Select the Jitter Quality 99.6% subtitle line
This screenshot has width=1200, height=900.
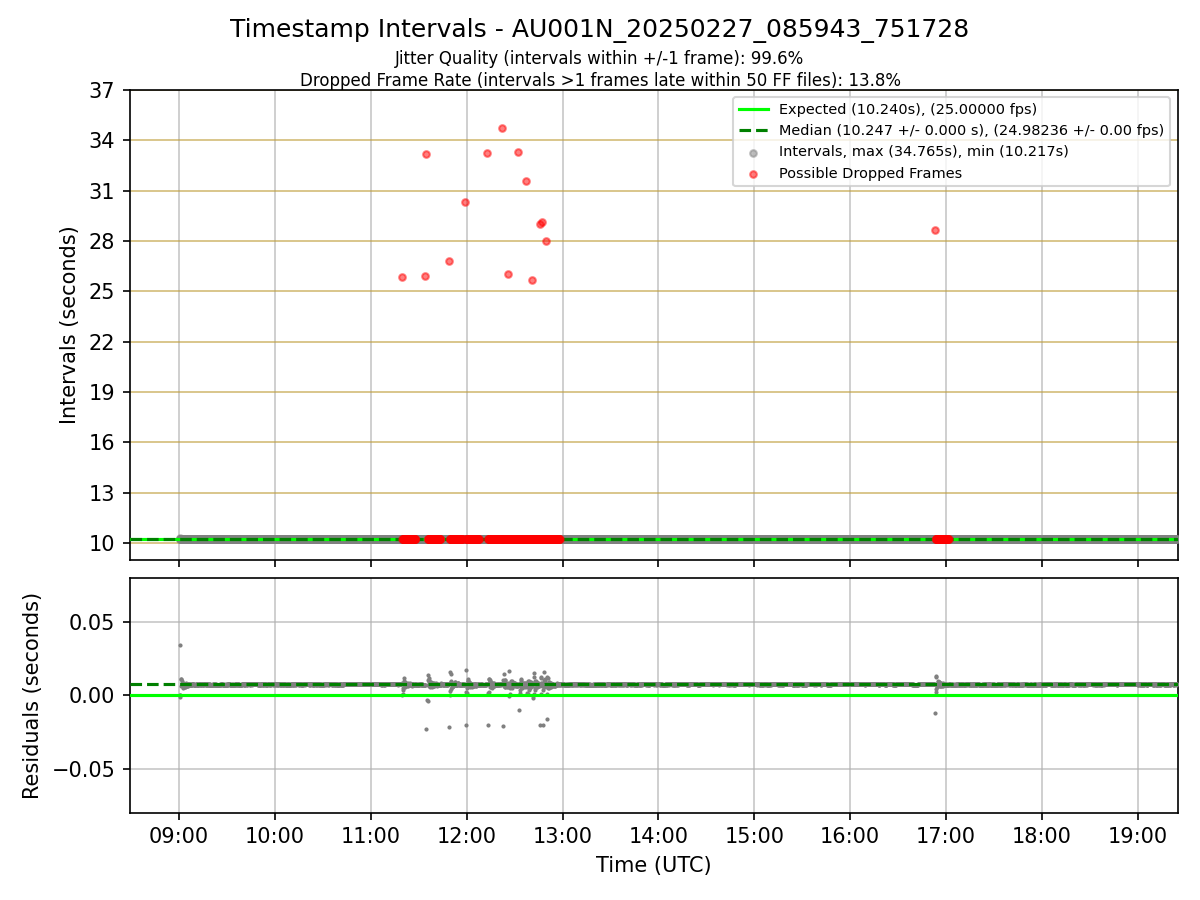[x=599, y=58]
